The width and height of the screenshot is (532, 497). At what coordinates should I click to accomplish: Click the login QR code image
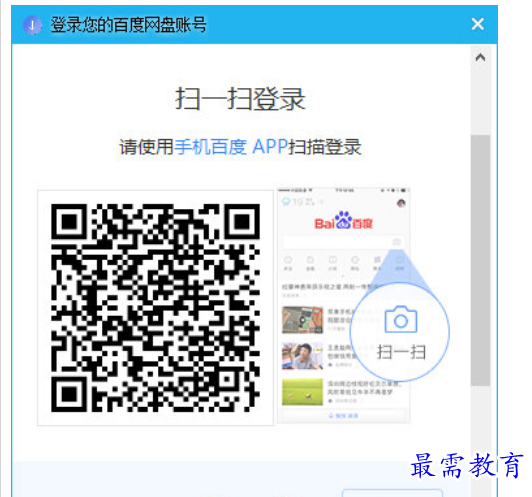(x=155, y=308)
